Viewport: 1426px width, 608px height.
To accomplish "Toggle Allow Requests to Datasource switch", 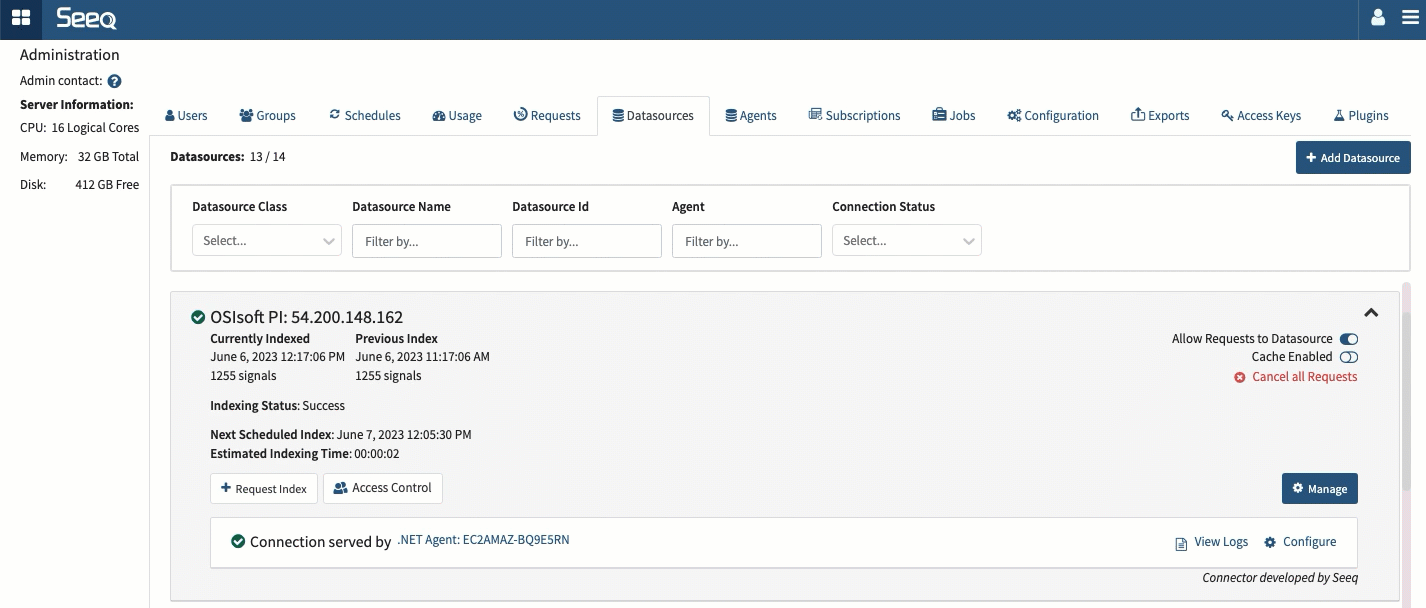I will click(x=1348, y=339).
